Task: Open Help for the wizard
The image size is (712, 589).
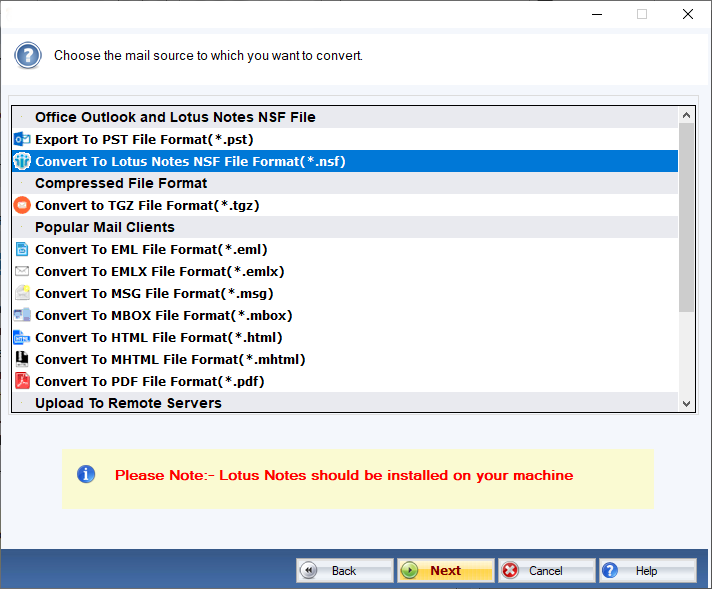Action: pyautogui.click(x=648, y=570)
